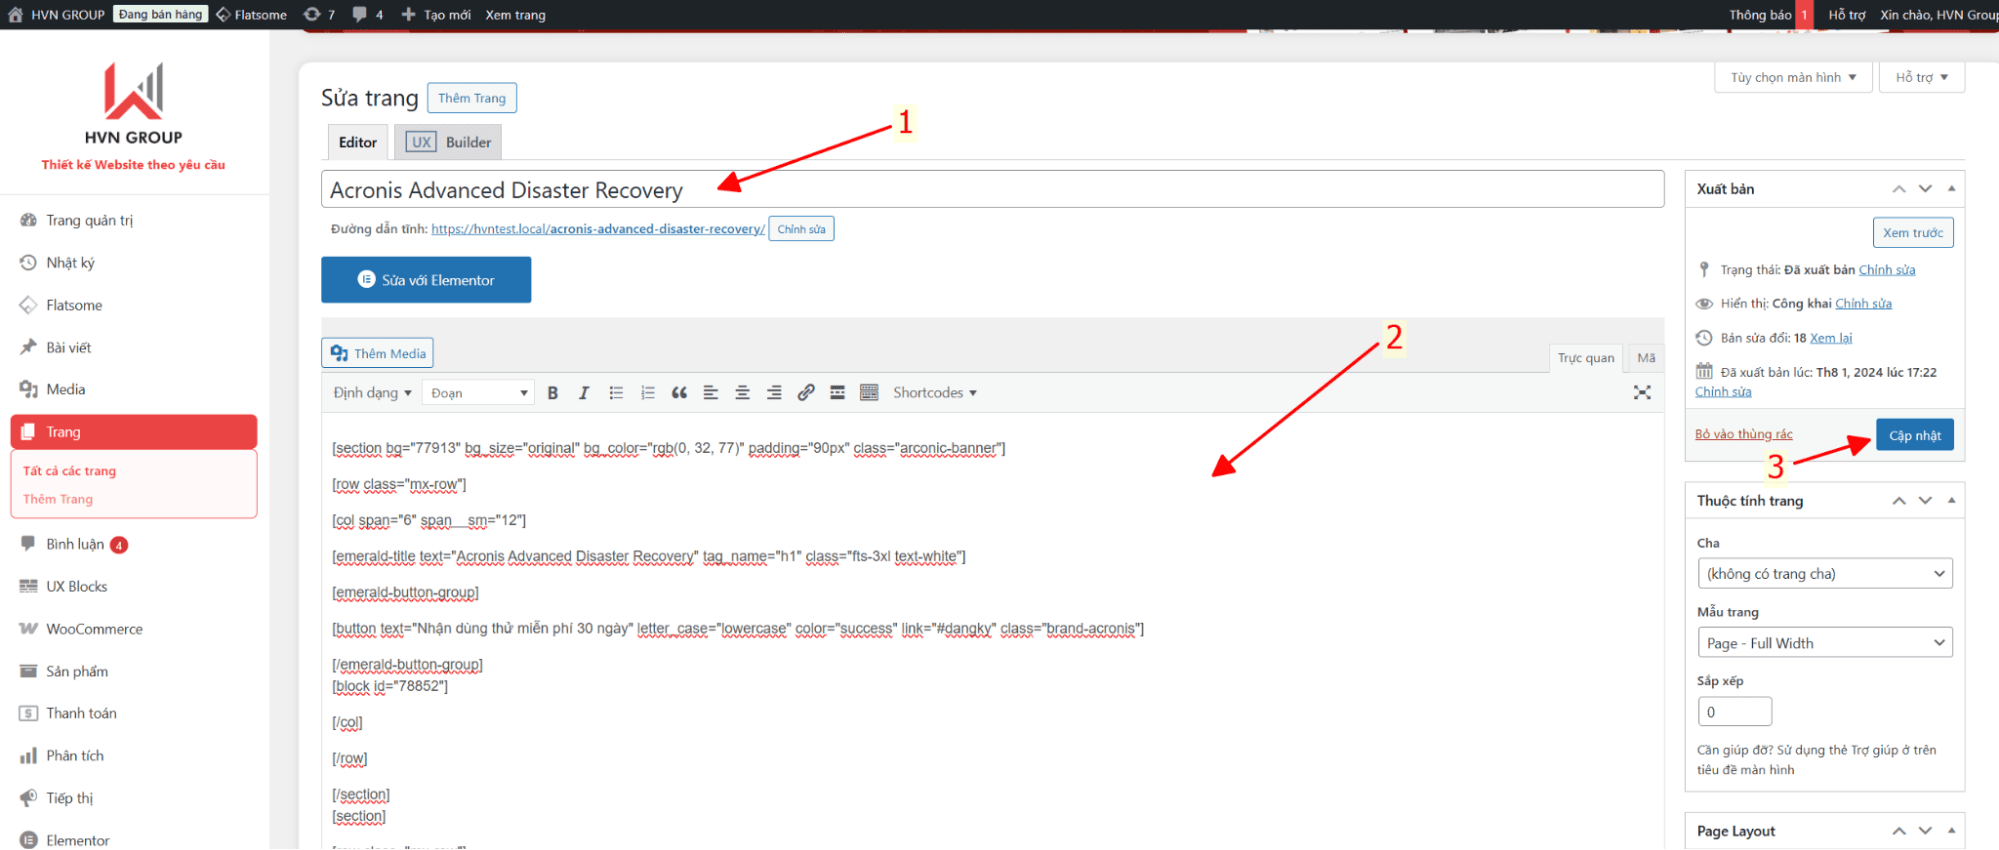Click the insert link icon
The image size is (1999, 850).
pyautogui.click(x=806, y=393)
